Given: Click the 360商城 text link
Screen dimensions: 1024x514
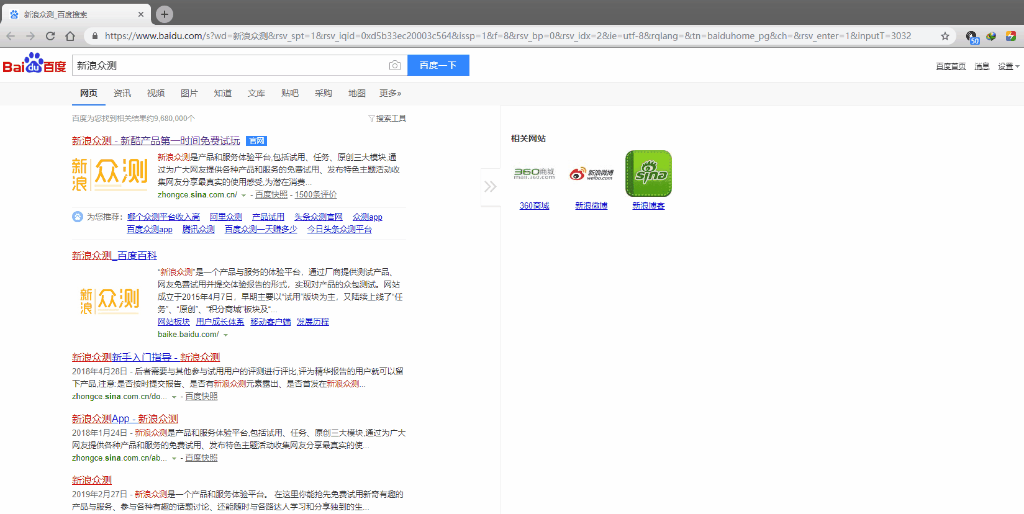Looking at the screenshot, I should [x=534, y=206].
